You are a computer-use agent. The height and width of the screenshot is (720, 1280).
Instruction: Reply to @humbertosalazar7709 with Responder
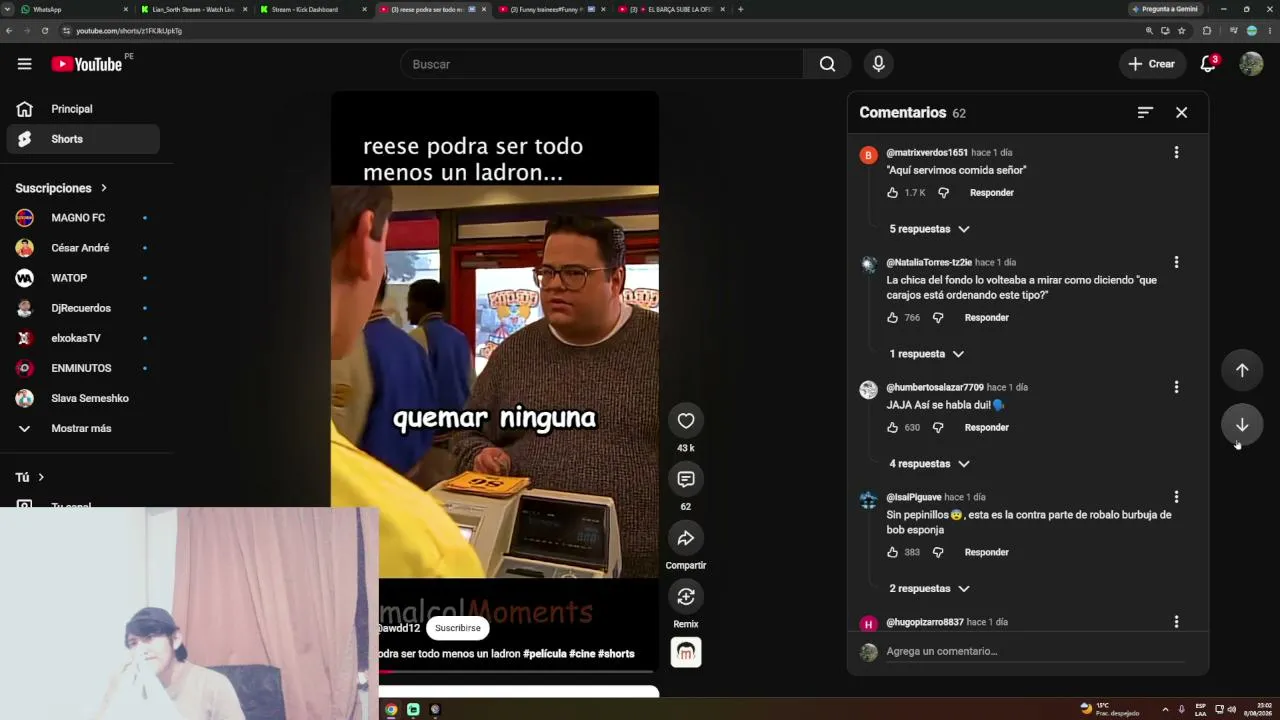tap(987, 428)
